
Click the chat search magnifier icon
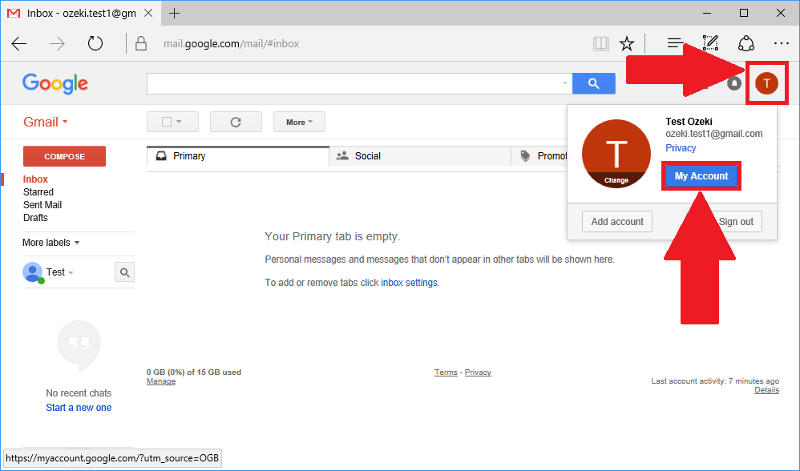click(125, 271)
